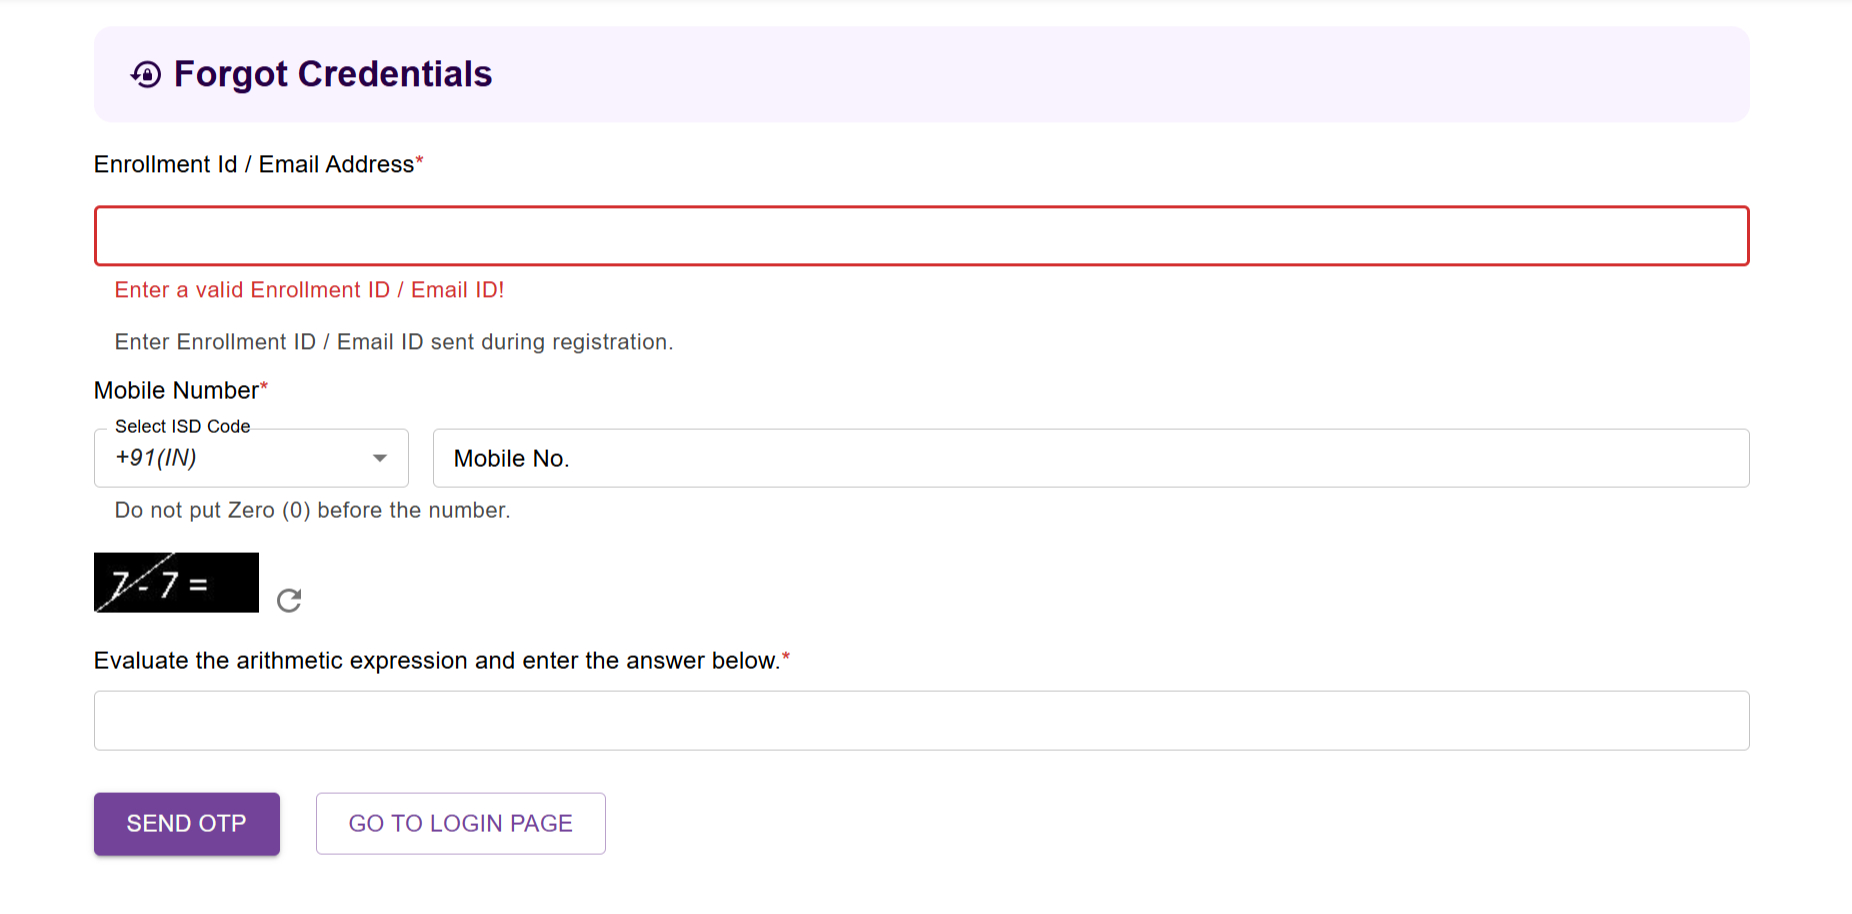Click the Mobile Number label
Viewport: 1852px width, 914px height.
pos(176,390)
